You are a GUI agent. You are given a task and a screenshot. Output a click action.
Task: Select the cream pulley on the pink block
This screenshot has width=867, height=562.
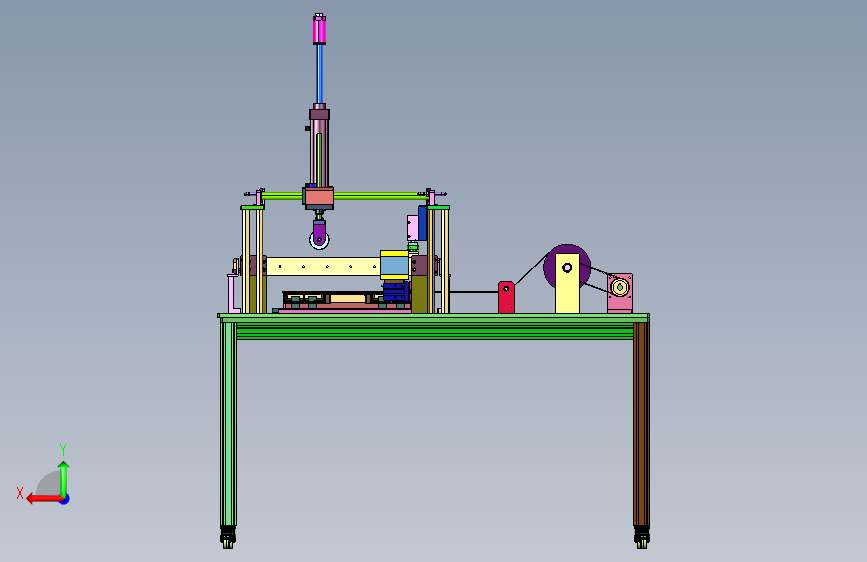pyautogui.click(x=620, y=288)
